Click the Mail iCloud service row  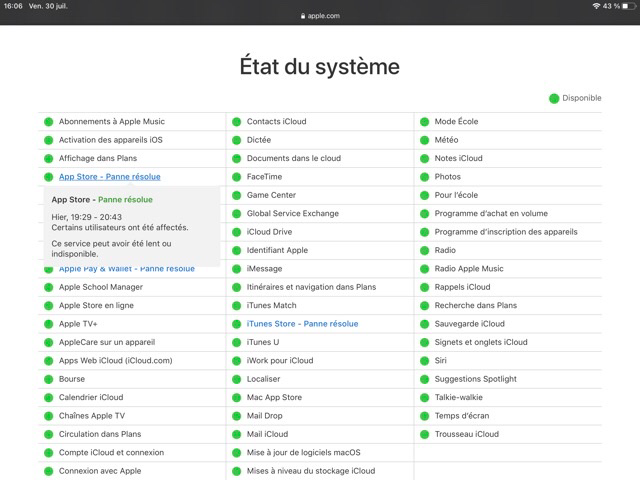click(267, 434)
